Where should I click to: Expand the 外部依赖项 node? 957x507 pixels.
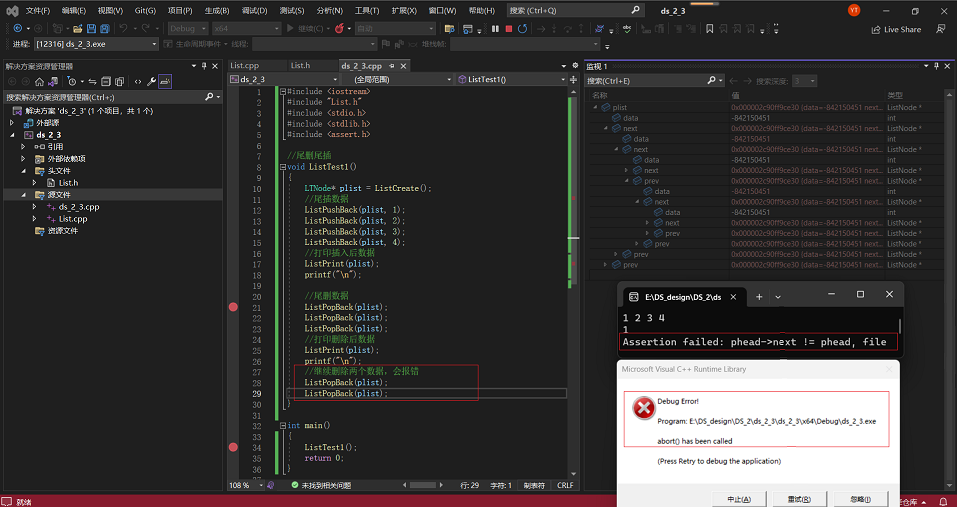[24, 159]
